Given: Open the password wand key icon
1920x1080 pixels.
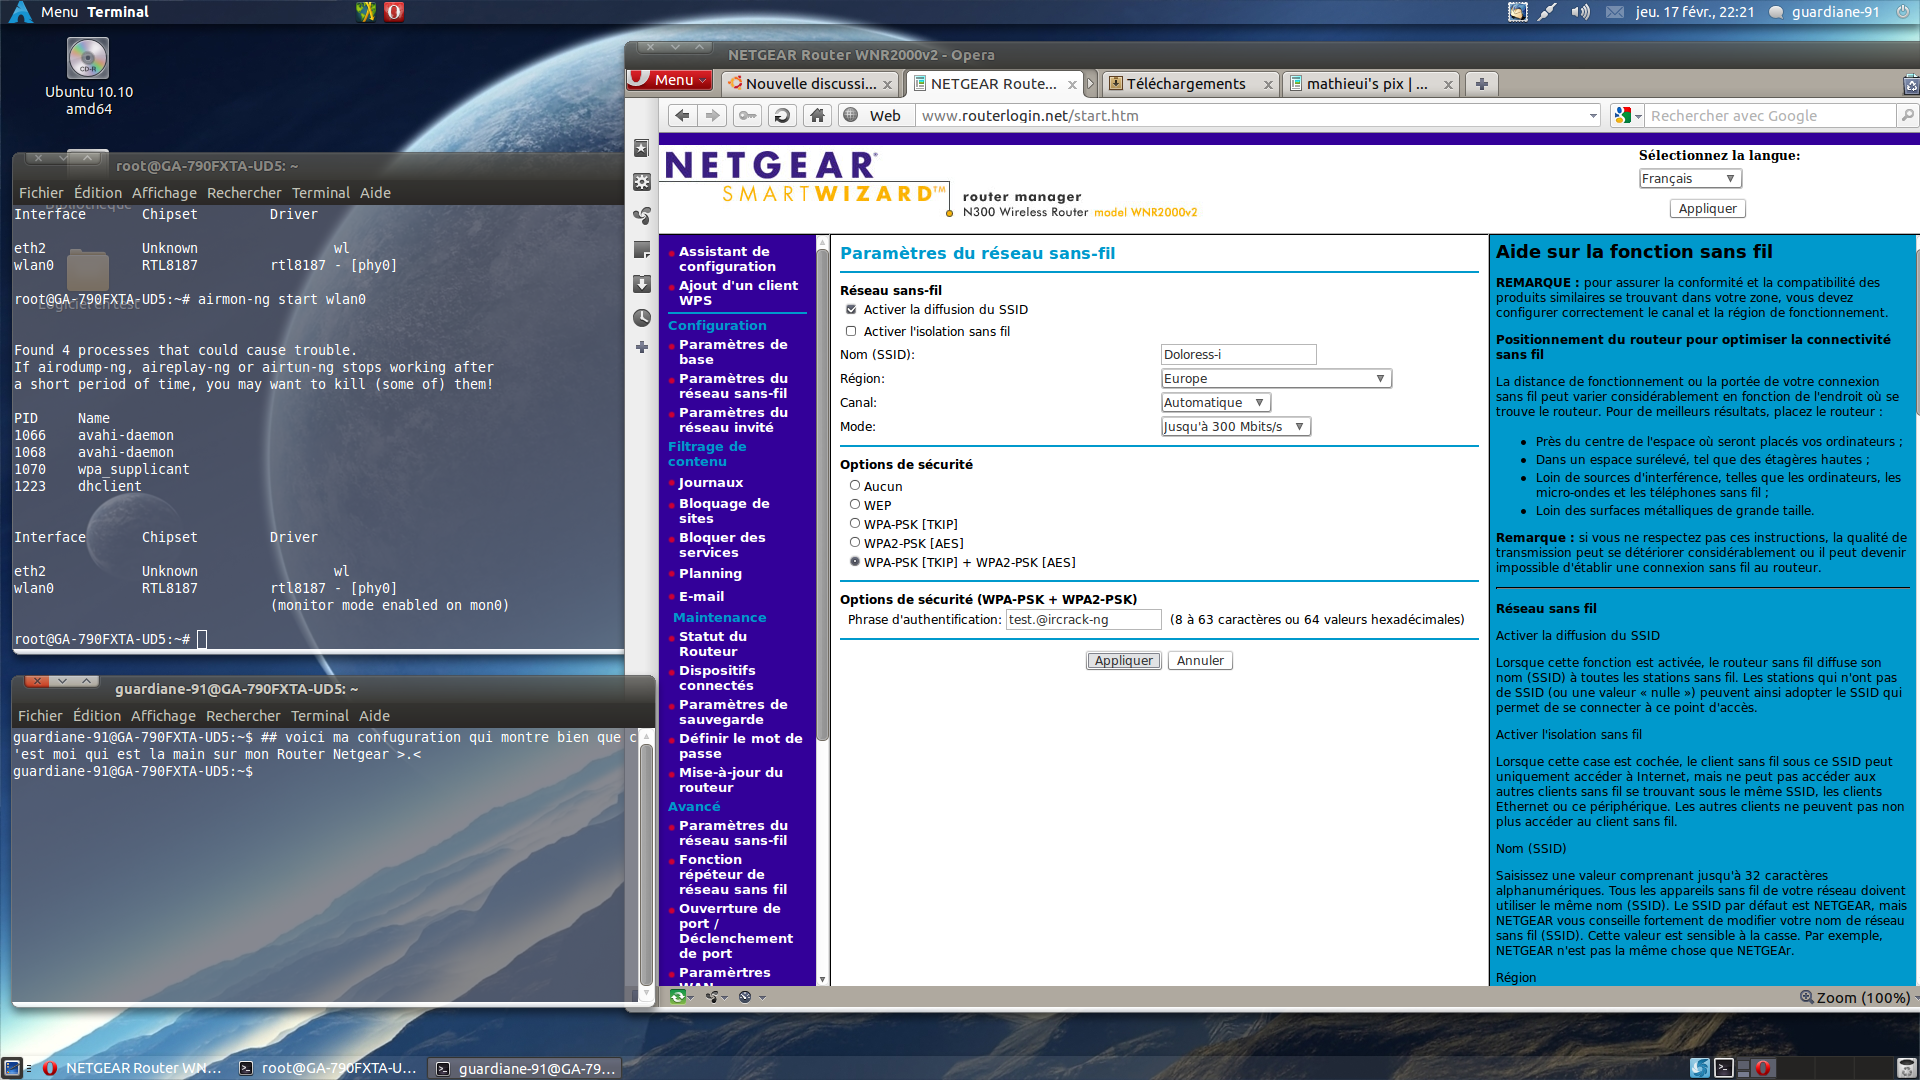Looking at the screenshot, I should pyautogui.click(x=747, y=116).
